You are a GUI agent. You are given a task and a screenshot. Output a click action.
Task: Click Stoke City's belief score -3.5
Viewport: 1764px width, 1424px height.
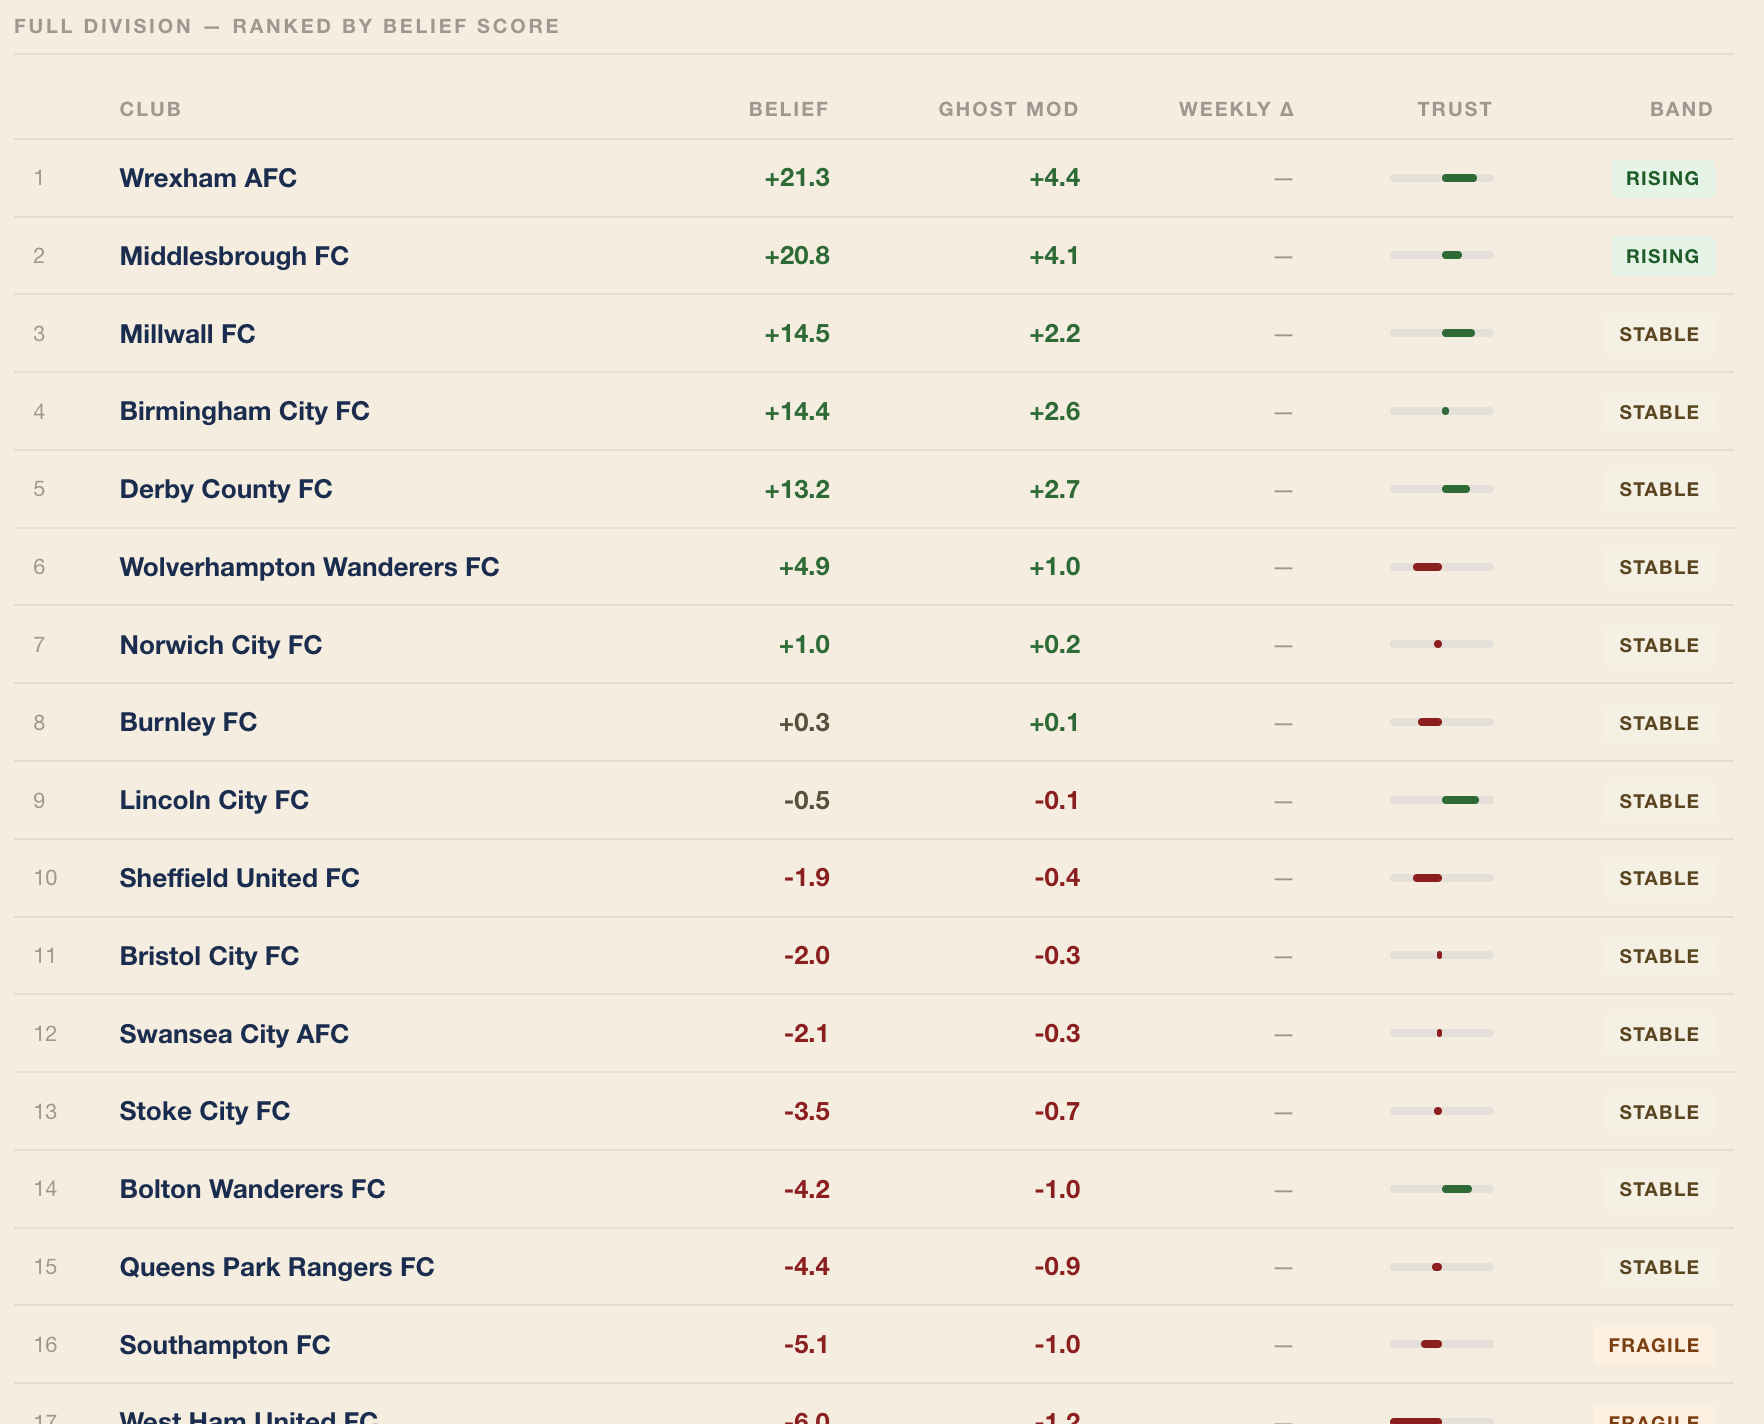807,1111
